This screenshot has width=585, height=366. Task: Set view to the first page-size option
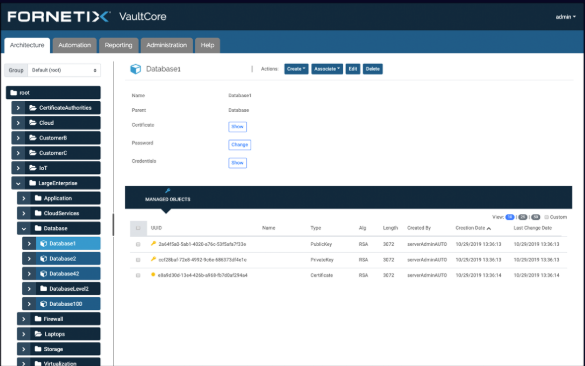pyautogui.click(x=510, y=217)
